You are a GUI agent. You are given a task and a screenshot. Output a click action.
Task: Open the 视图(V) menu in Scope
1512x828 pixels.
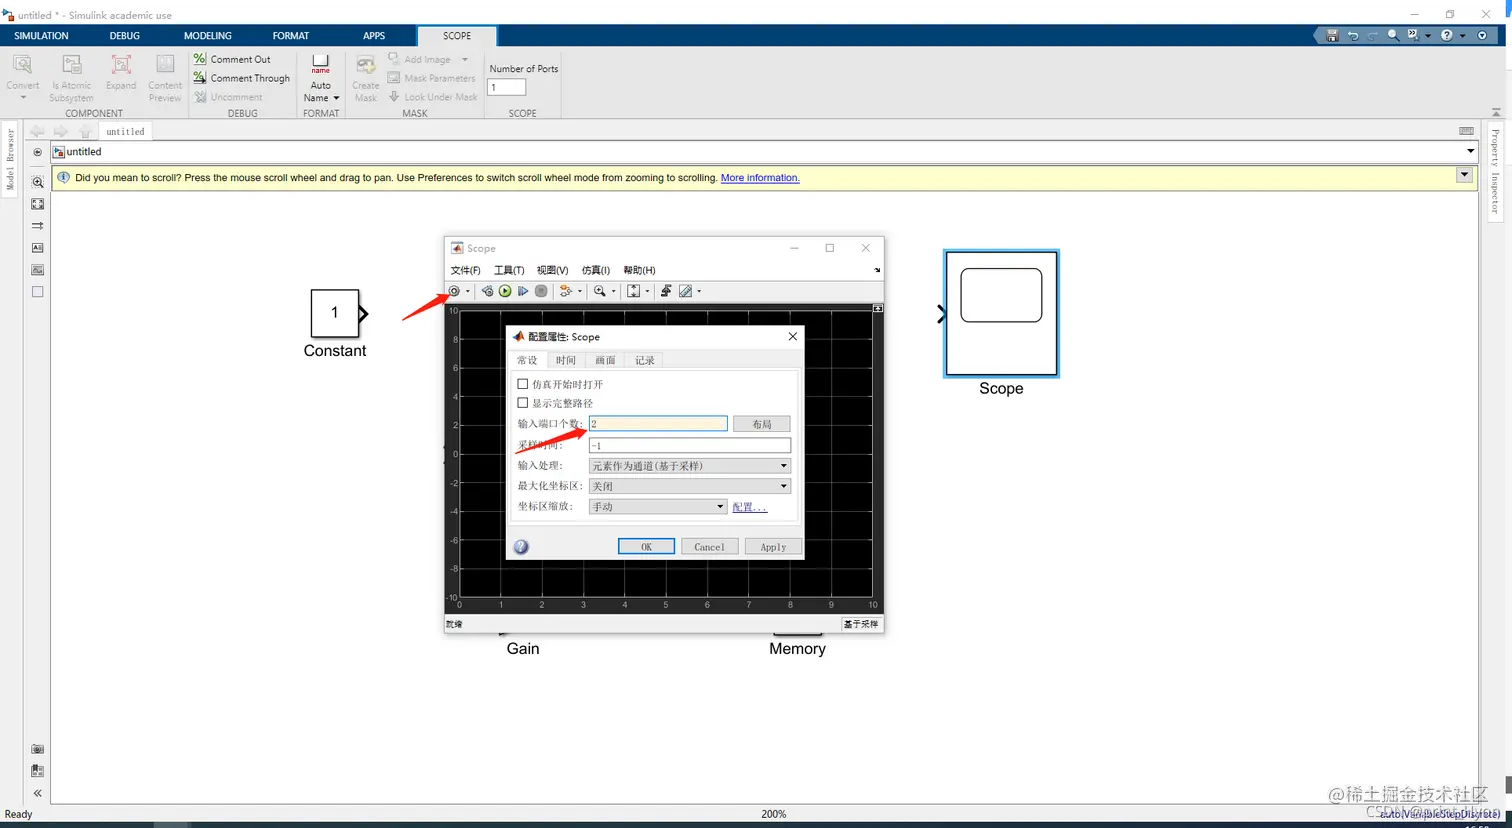coord(552,270)
